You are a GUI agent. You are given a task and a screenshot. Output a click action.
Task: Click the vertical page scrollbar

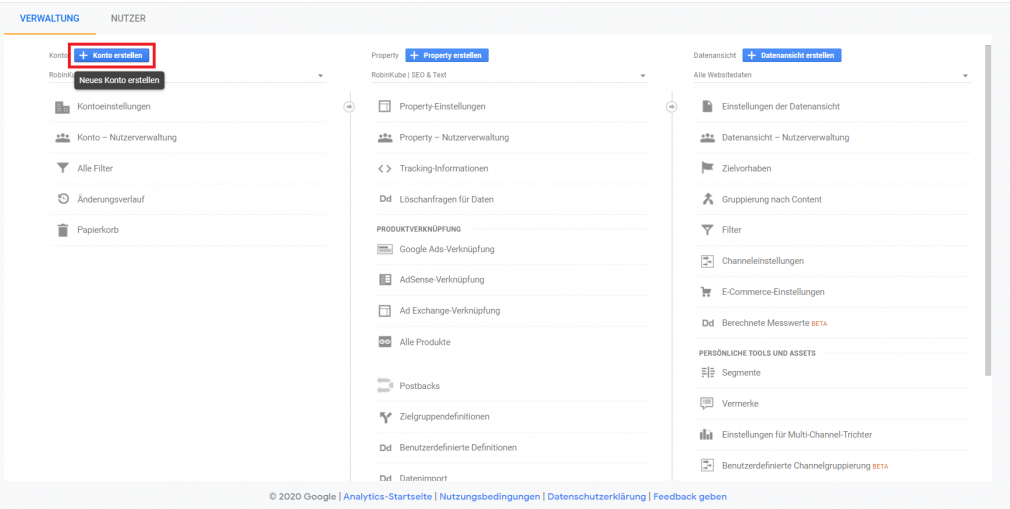pyautogui.click(x=988, y=209)
